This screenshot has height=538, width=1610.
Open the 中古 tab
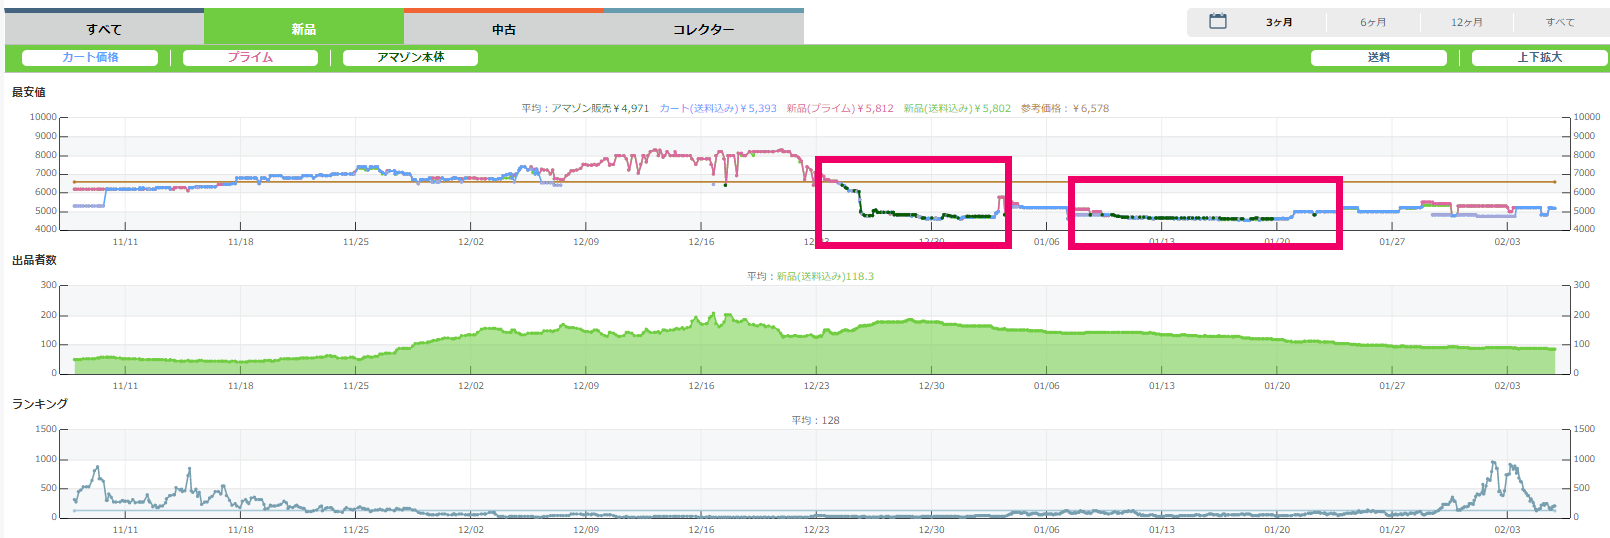click(x=504, y=29)
